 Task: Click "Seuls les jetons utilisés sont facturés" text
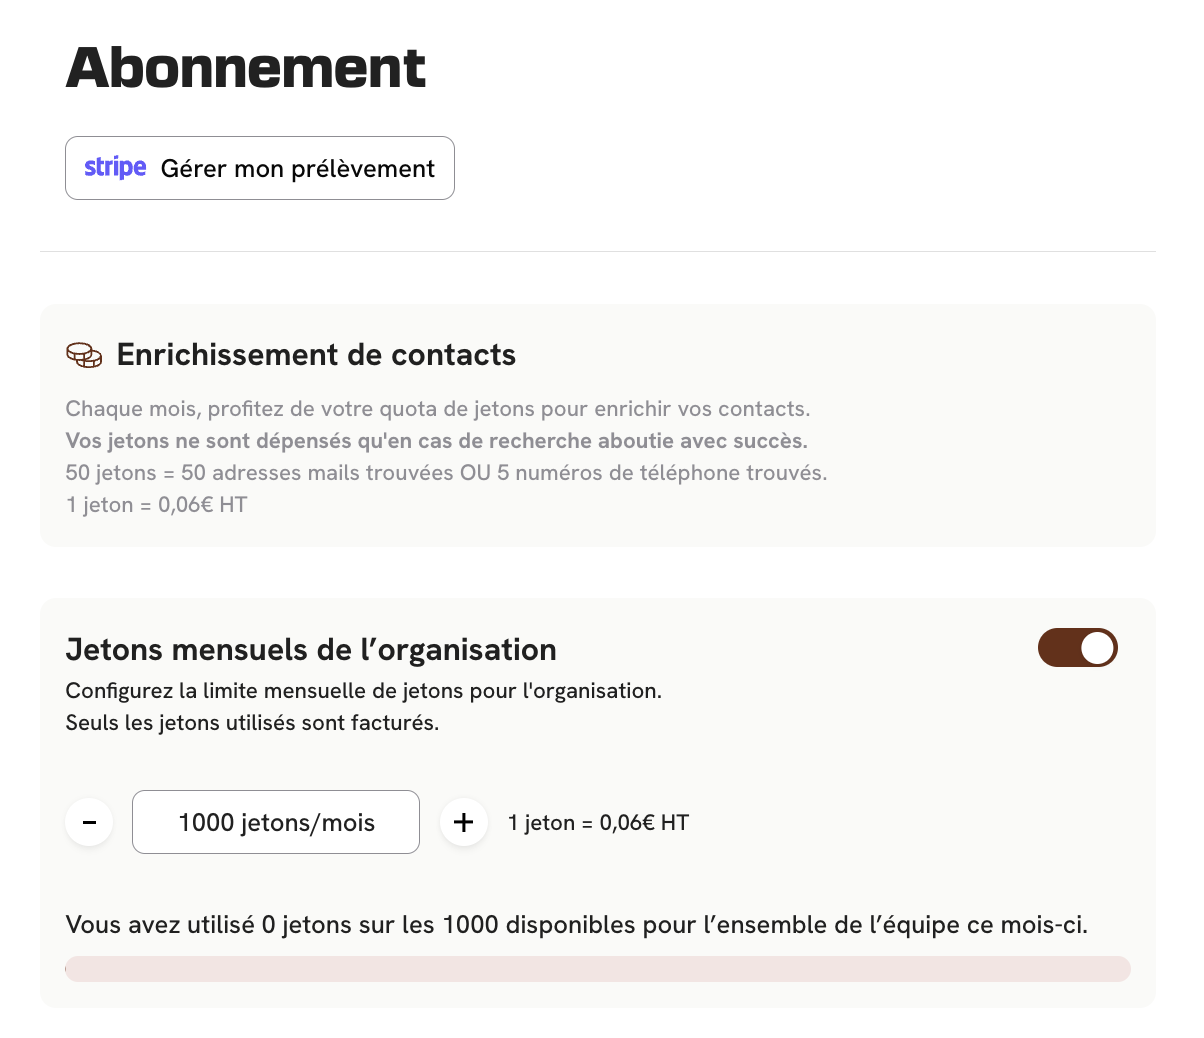[252, 723]
